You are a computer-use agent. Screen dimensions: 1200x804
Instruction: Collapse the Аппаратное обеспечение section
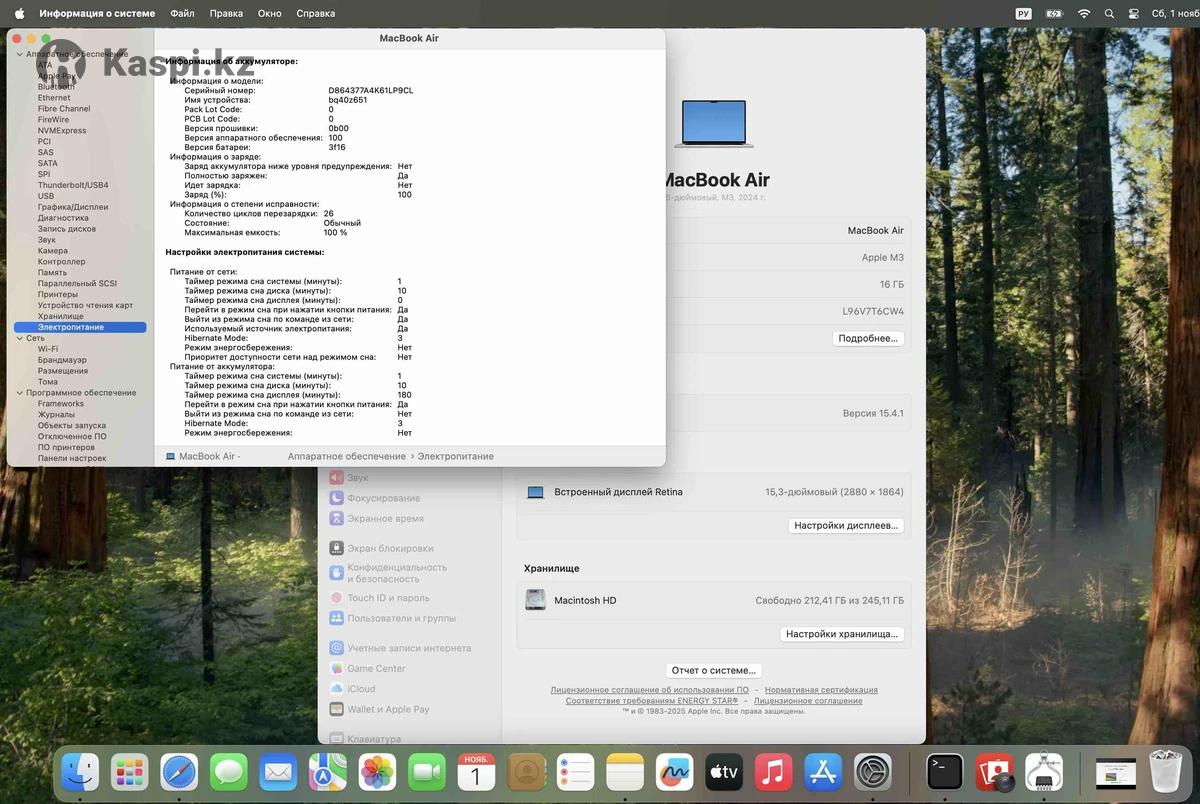point(19,54)
